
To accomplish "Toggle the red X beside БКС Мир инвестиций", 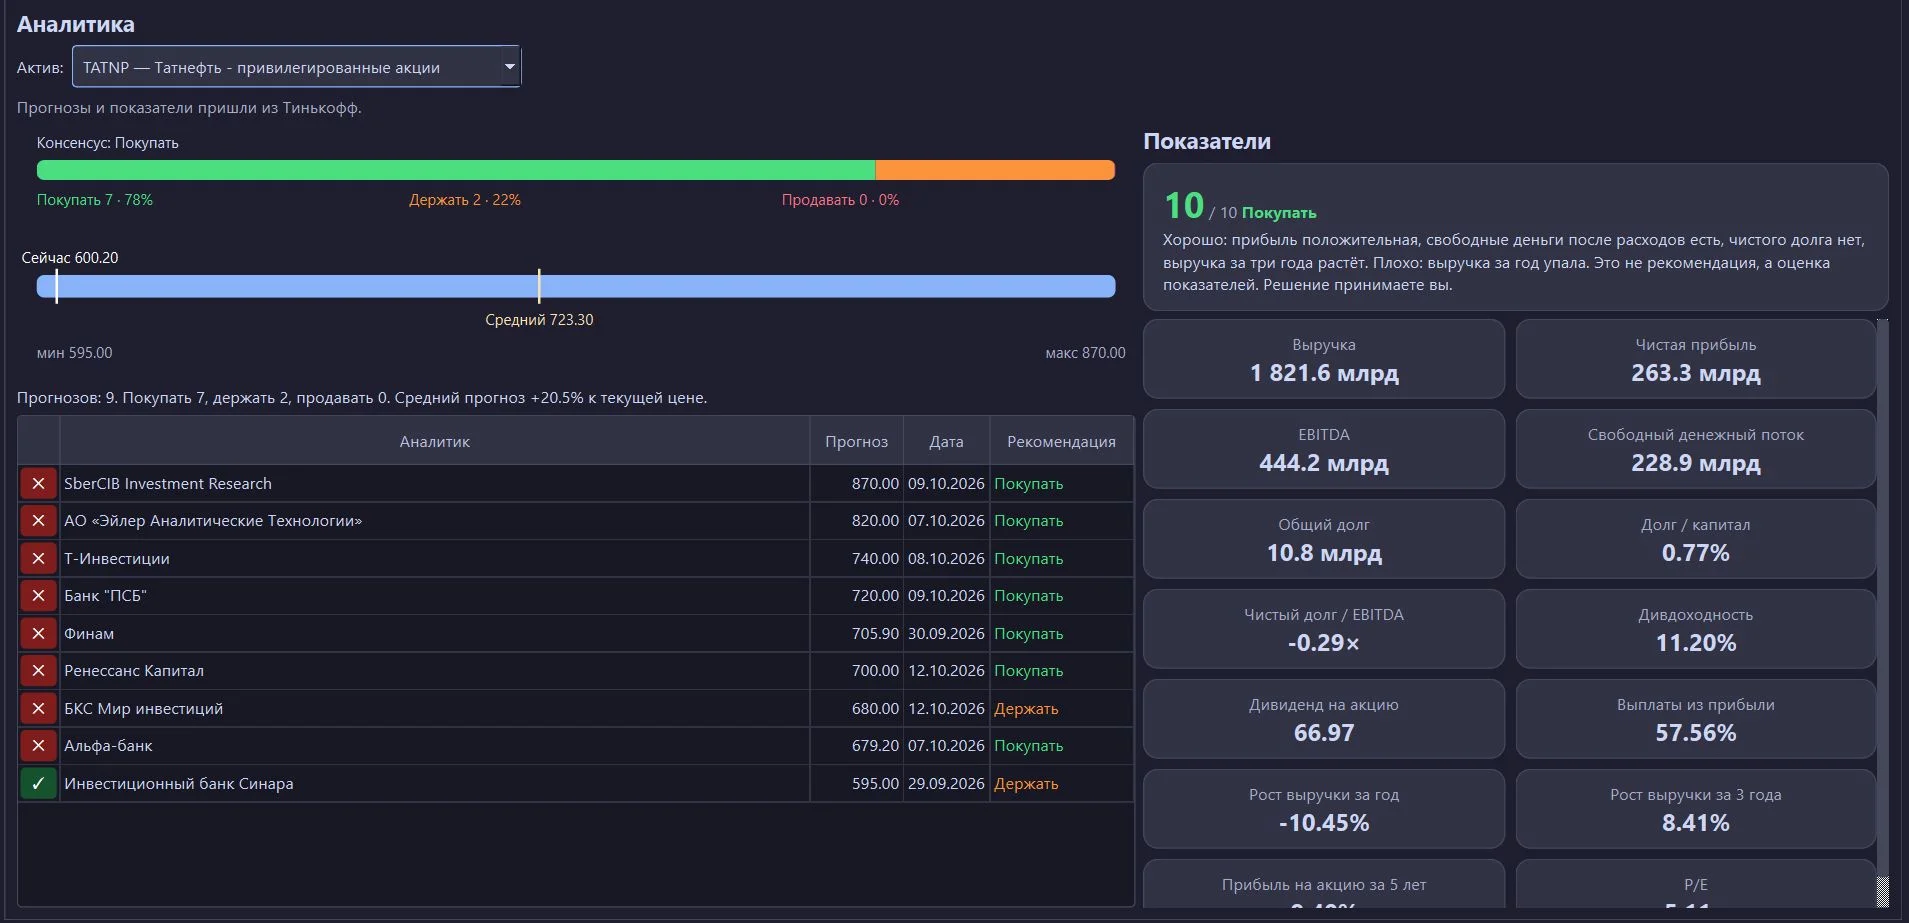I will [38, 709].
